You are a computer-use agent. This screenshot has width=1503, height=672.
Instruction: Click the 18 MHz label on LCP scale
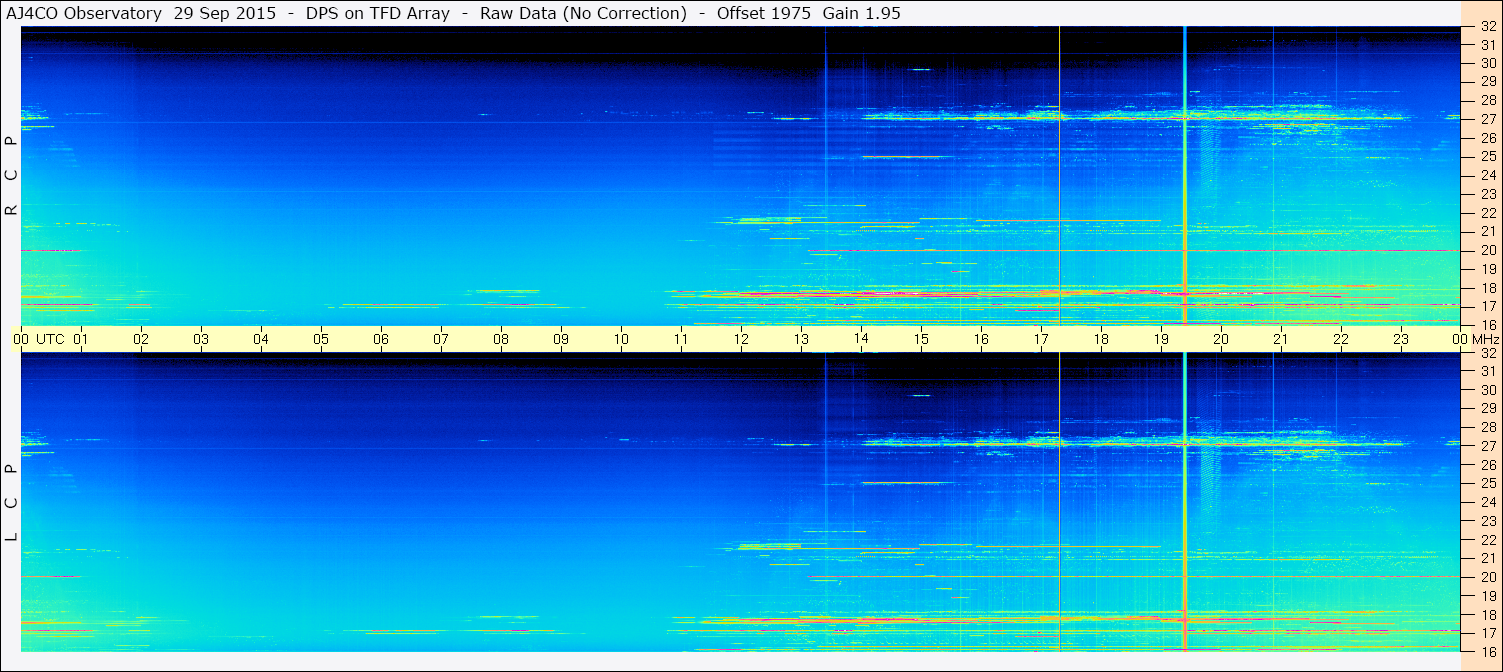(x=1487, y=614)
